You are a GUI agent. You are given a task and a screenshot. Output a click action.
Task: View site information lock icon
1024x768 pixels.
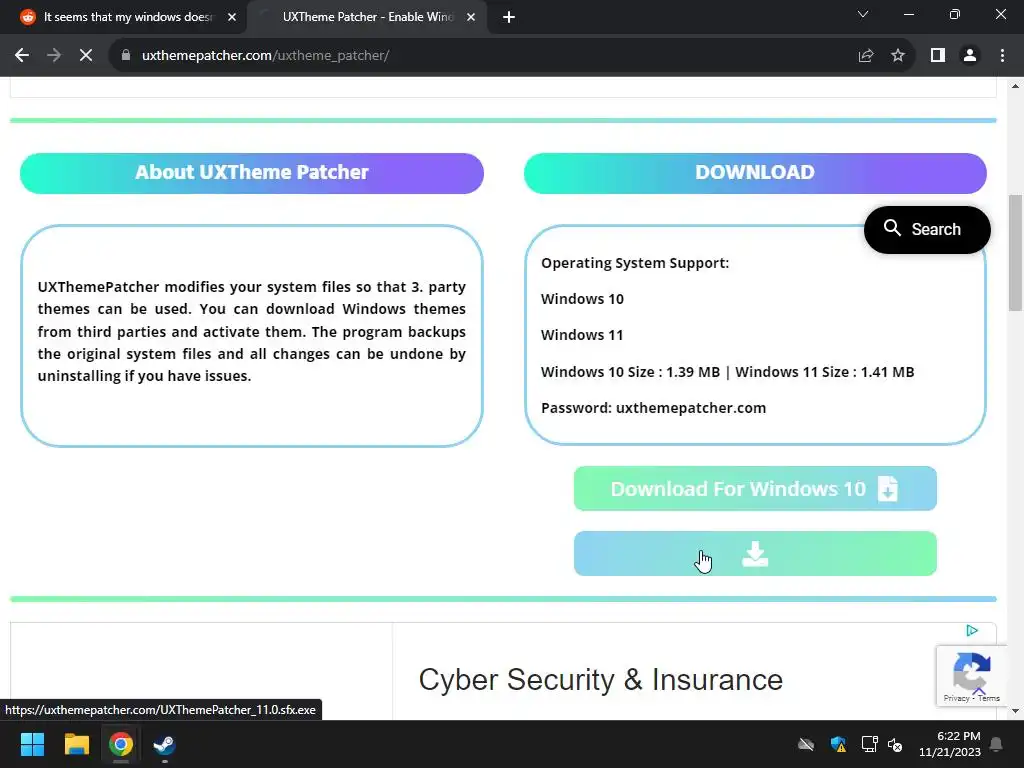pyautogui.click(x=126, y=56)
